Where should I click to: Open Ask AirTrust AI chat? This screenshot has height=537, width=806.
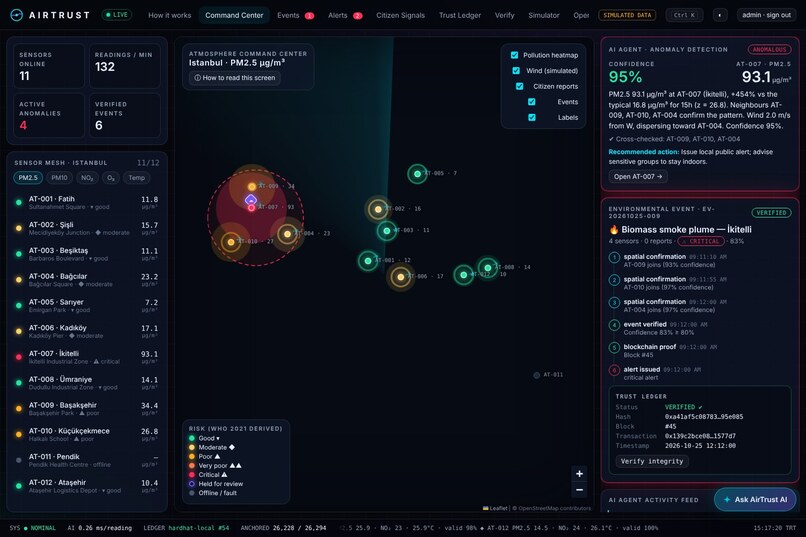755,499
